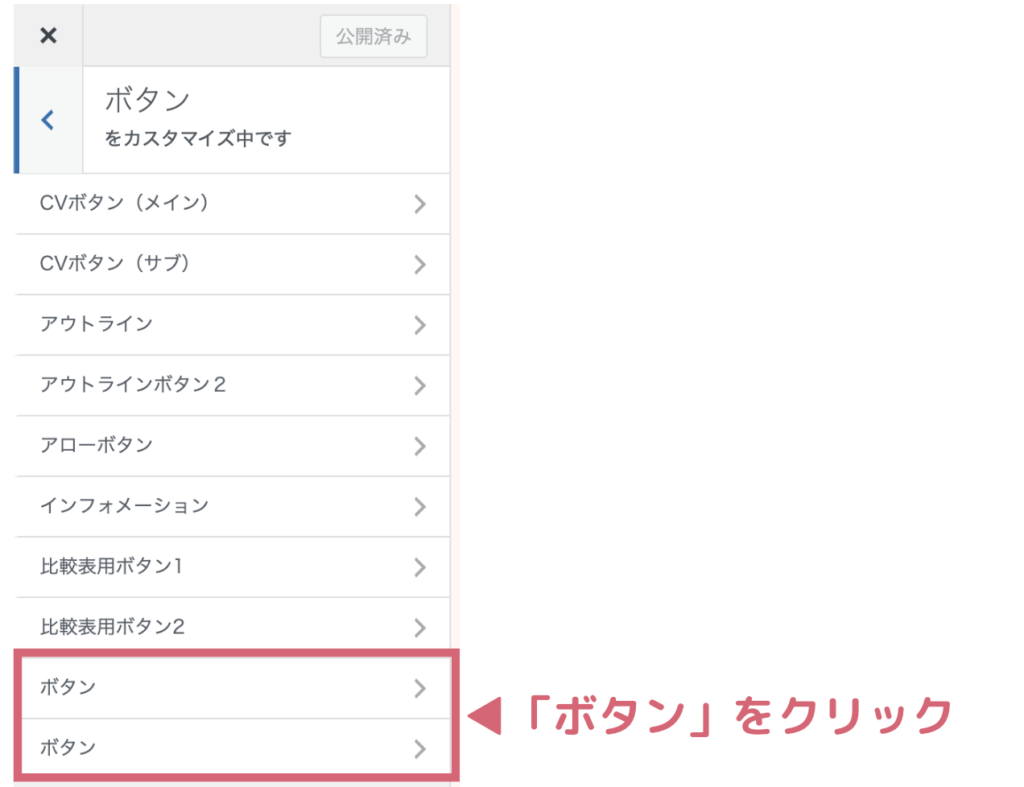Open 比較表用ボタン2 settings
This screenshot has width=1024, height=787.
(x=232, y=626)
